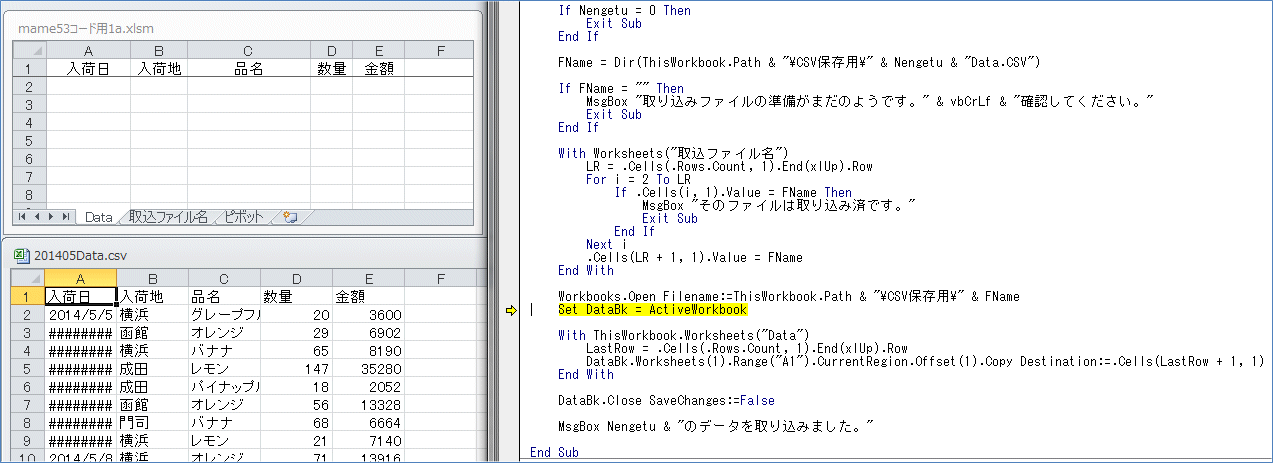Click the Workbooks.Open Filename code line

coord(788,296)
